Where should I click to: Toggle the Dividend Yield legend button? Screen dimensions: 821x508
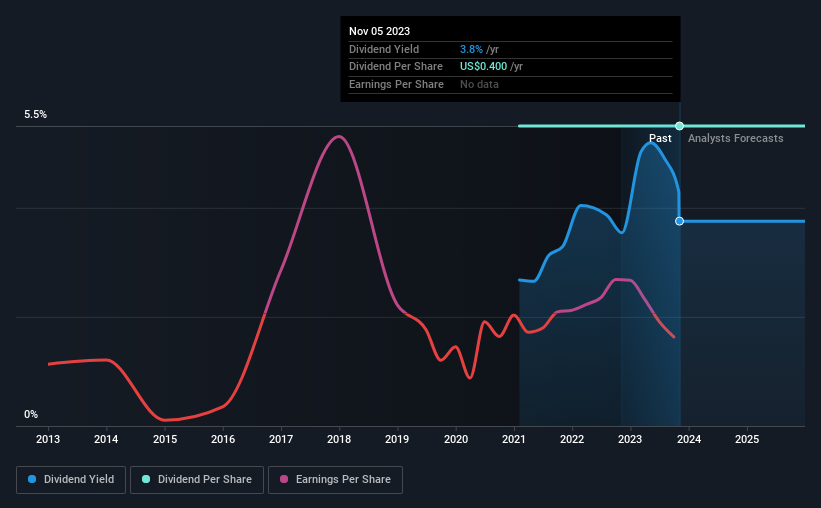71,480
